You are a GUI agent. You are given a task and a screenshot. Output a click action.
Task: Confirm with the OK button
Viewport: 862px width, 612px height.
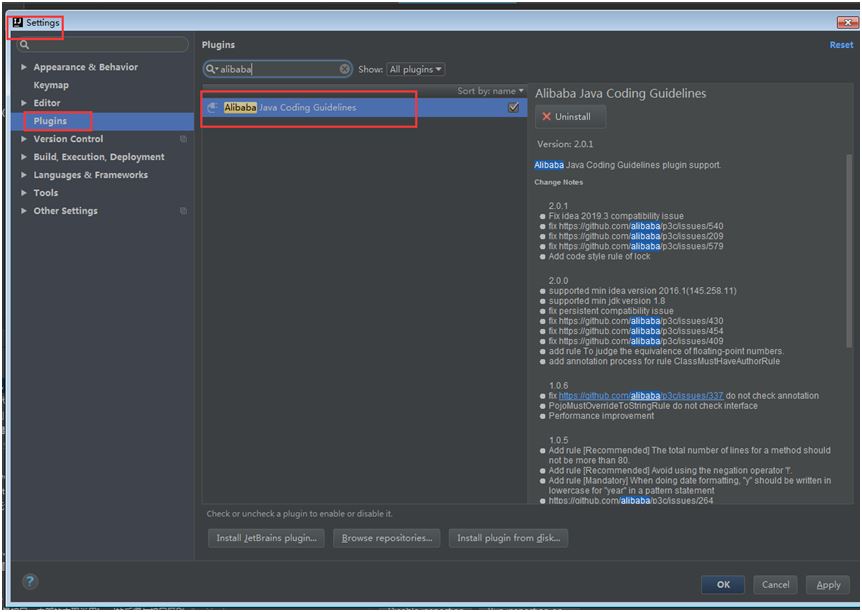click(723, 585)
